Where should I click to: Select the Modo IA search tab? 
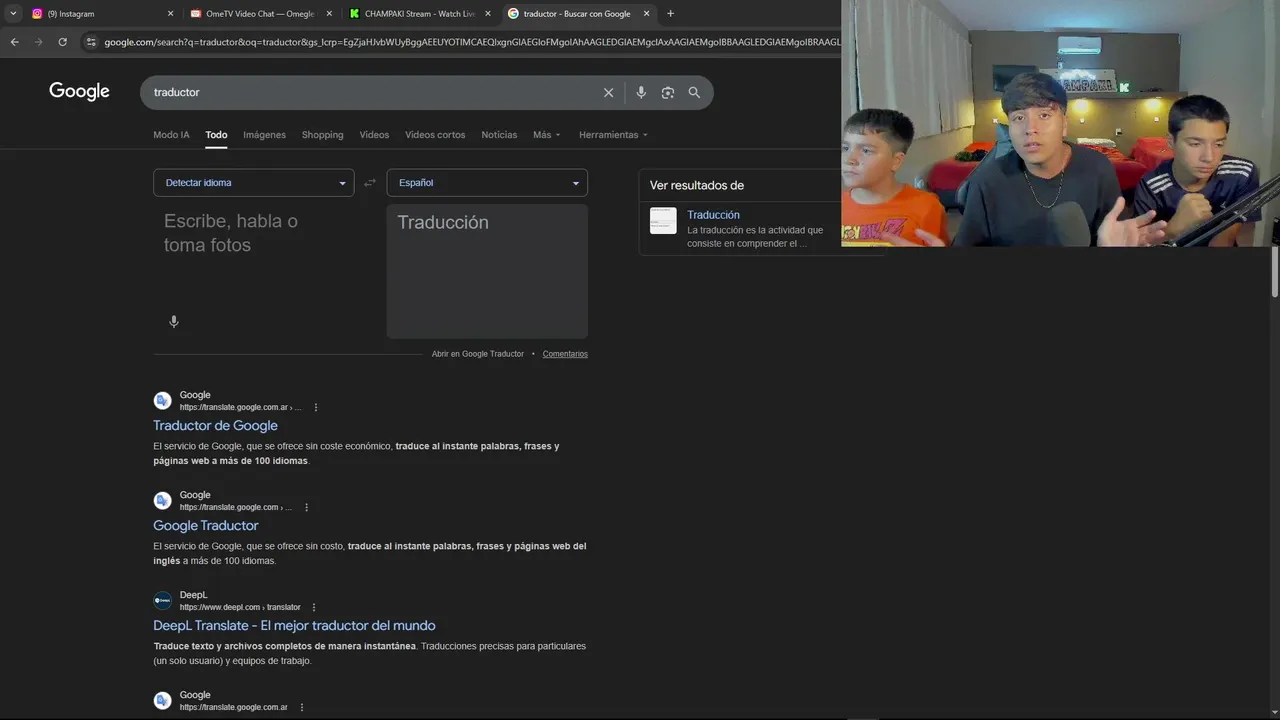click(171, 135)
